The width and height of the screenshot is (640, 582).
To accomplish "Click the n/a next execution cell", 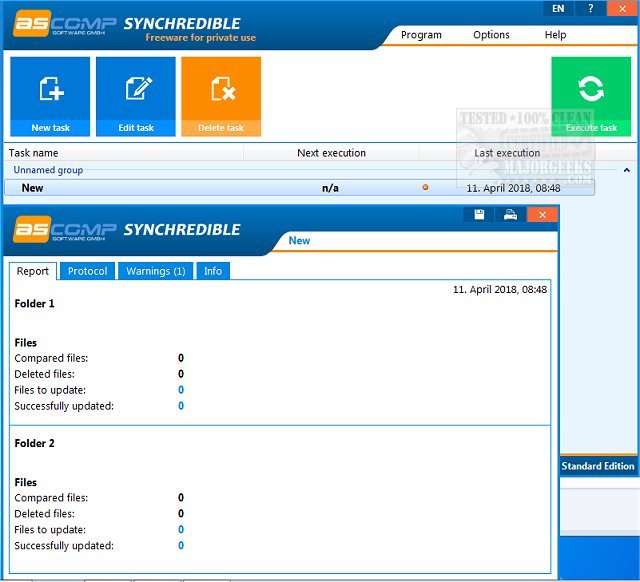I will coord(330,188).
